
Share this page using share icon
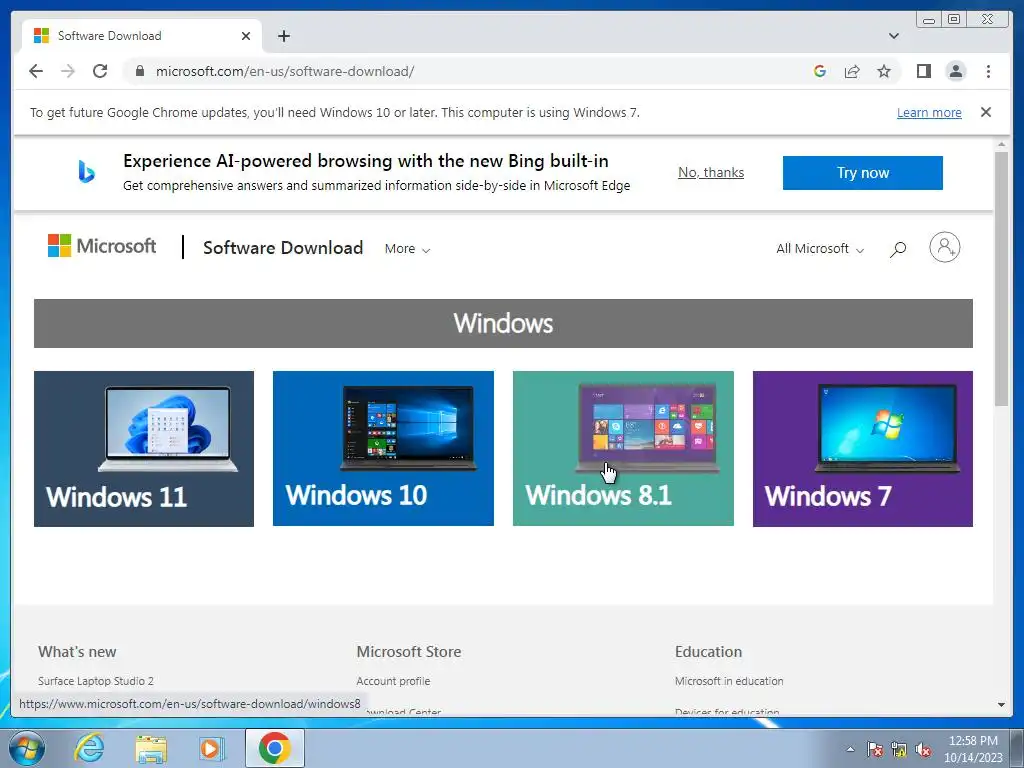click(x=852, y=71)
